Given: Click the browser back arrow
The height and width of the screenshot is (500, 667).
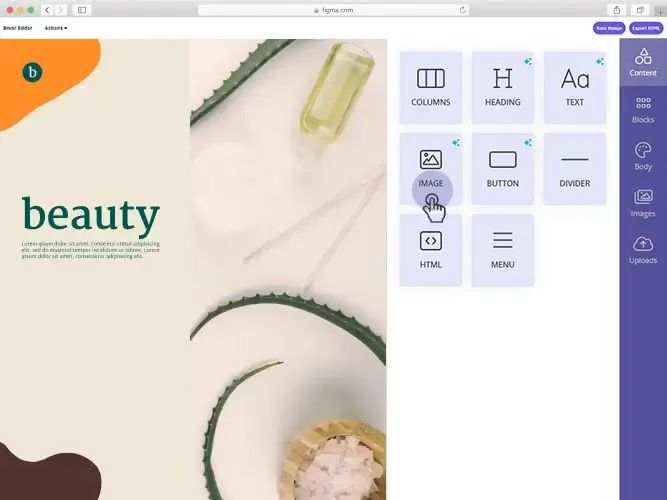Looking at the screenshot, I should (x=48, y=10).
